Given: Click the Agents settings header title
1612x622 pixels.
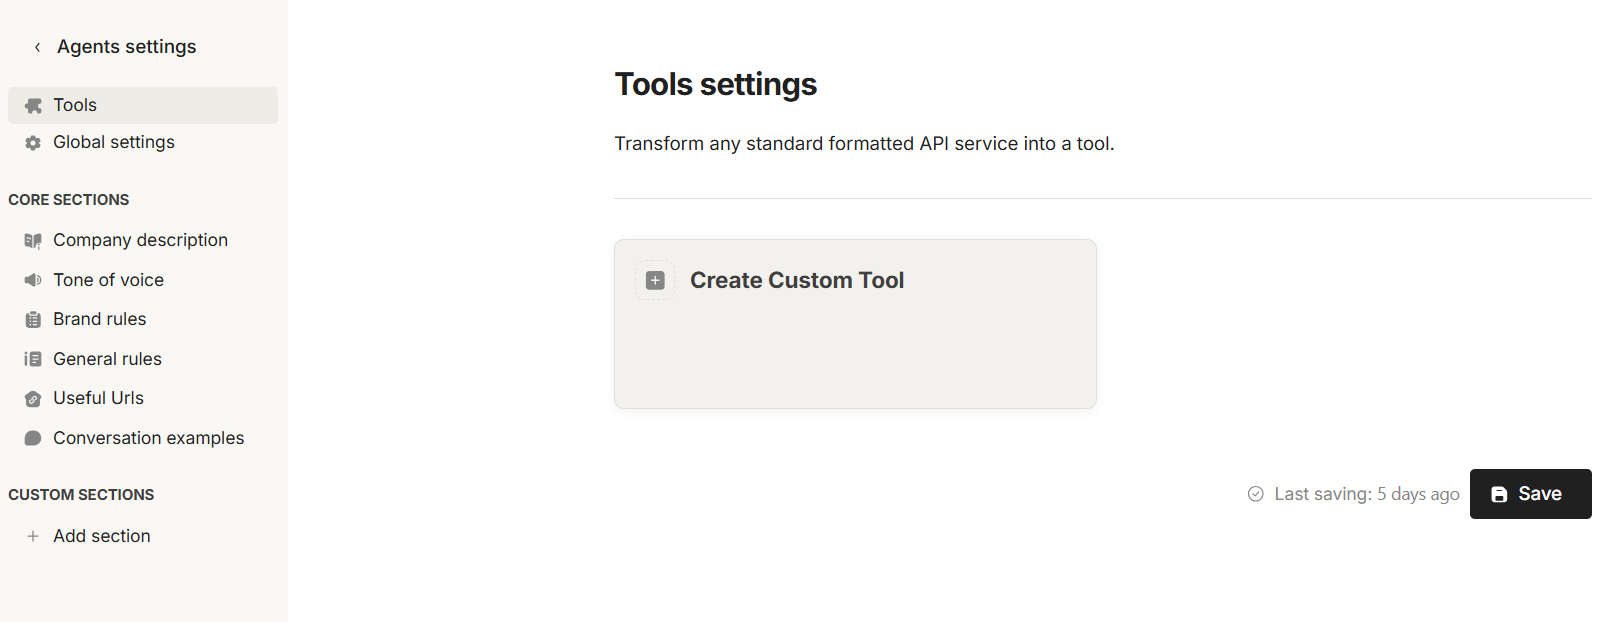Looking at the screenshot, I should (x=127, y=47).
